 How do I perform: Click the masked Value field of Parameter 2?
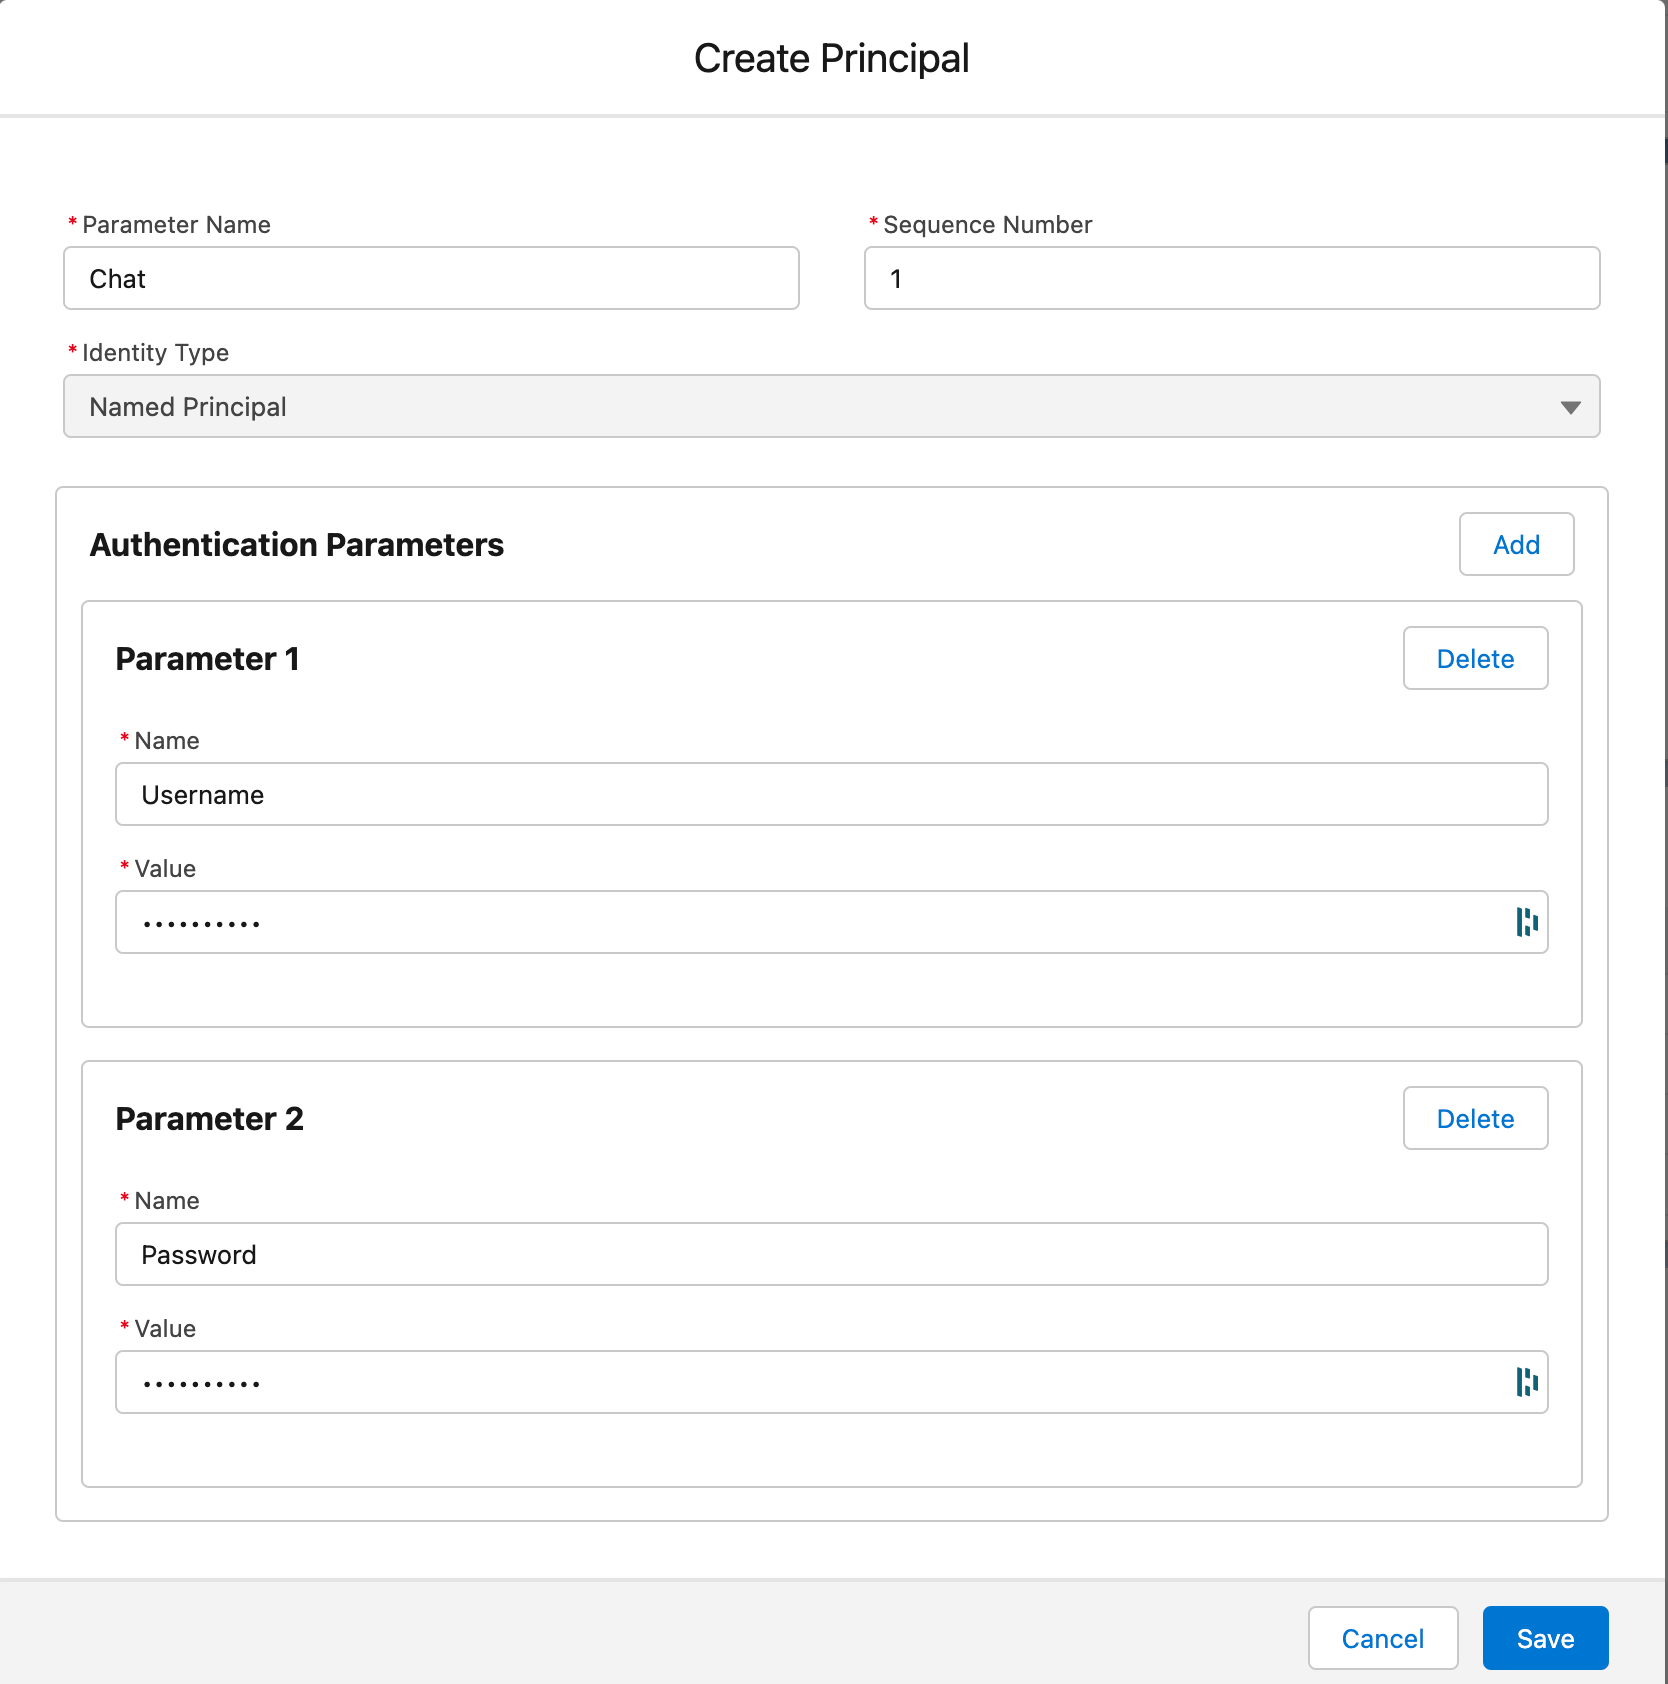click(x=800, y=1383)
